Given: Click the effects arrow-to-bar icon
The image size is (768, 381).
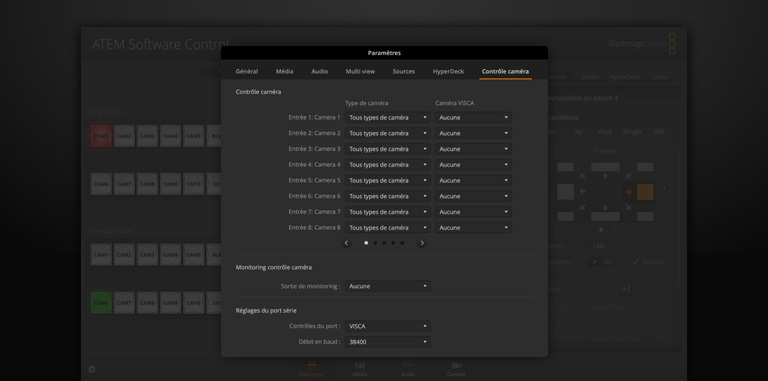Looking at the screenshot, I should (624, 289).
